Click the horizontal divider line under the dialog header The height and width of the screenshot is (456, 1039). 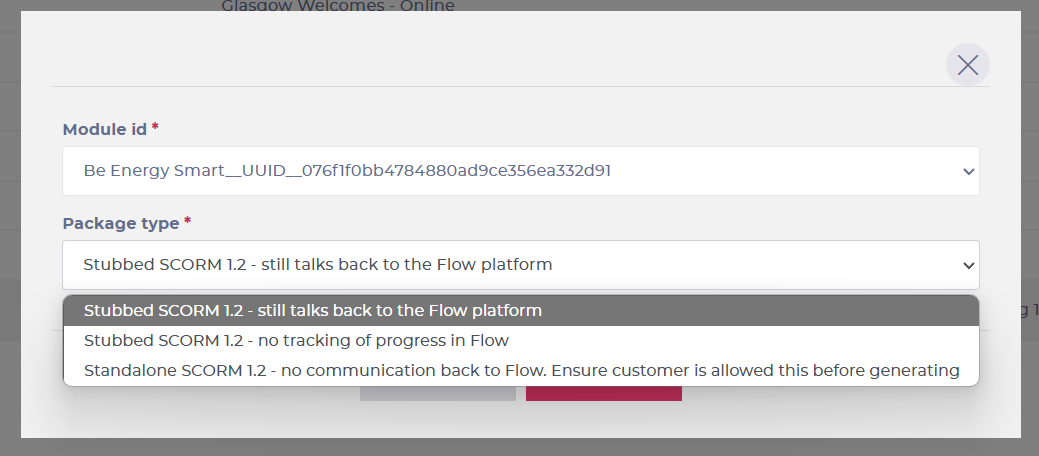(x=521, y=86)
